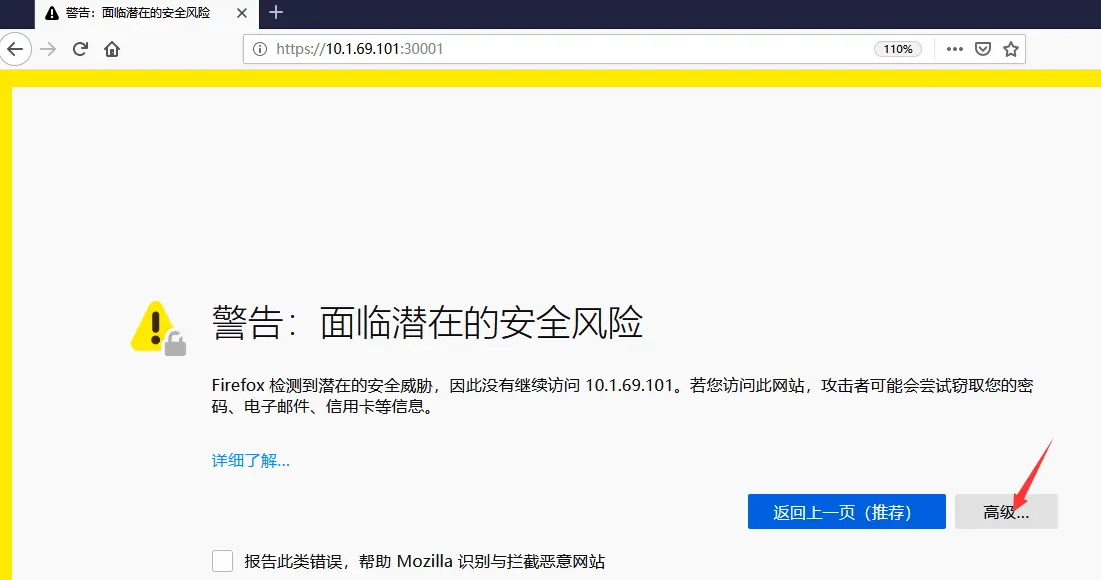1101x580 pixels.
Task: Open the Firefox home page icon
Action: click(x=112, y=49)
